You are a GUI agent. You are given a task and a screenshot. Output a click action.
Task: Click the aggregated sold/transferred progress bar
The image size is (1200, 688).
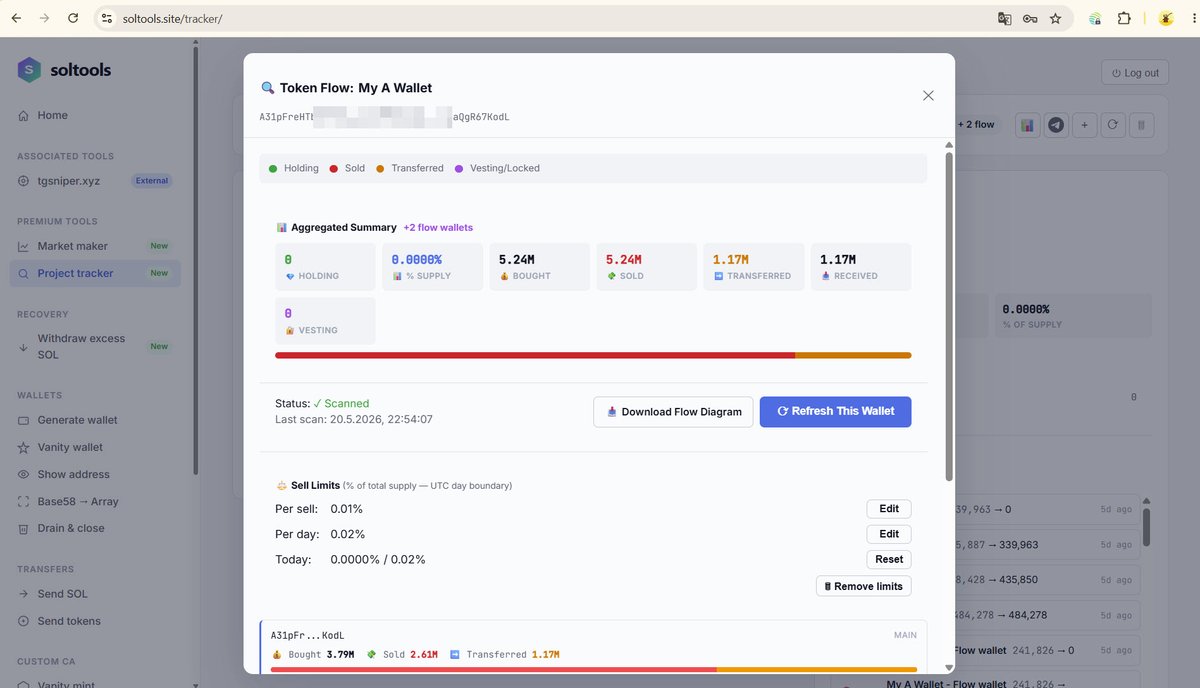(x=593, y=355)
